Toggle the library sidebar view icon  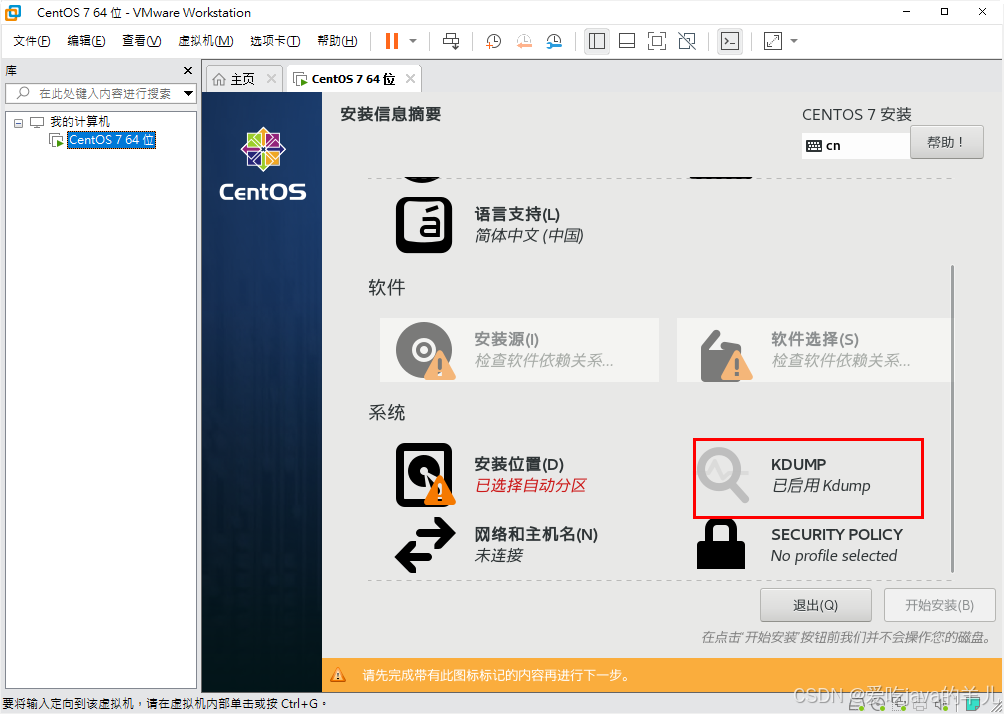pyautogui.click(x=597, y=41)
